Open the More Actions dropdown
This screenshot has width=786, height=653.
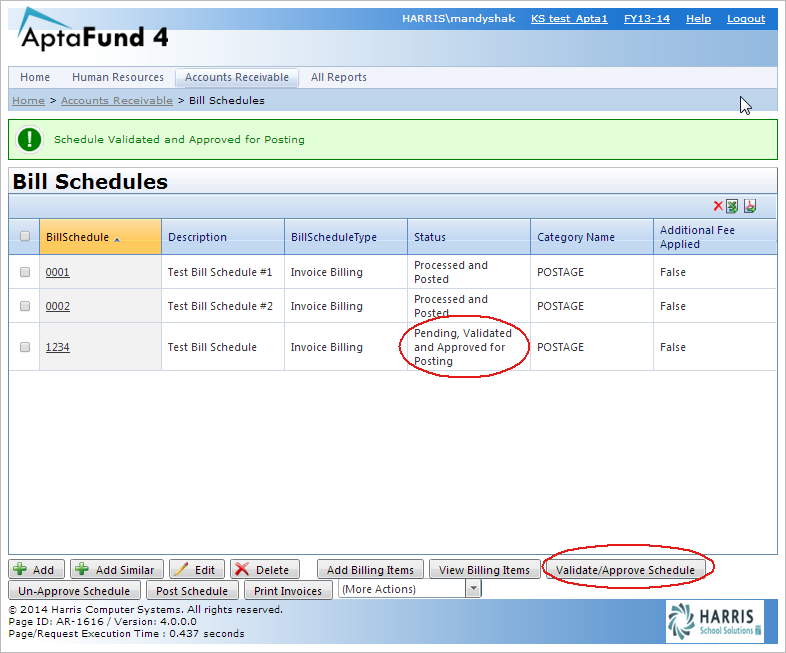(410, 590)
